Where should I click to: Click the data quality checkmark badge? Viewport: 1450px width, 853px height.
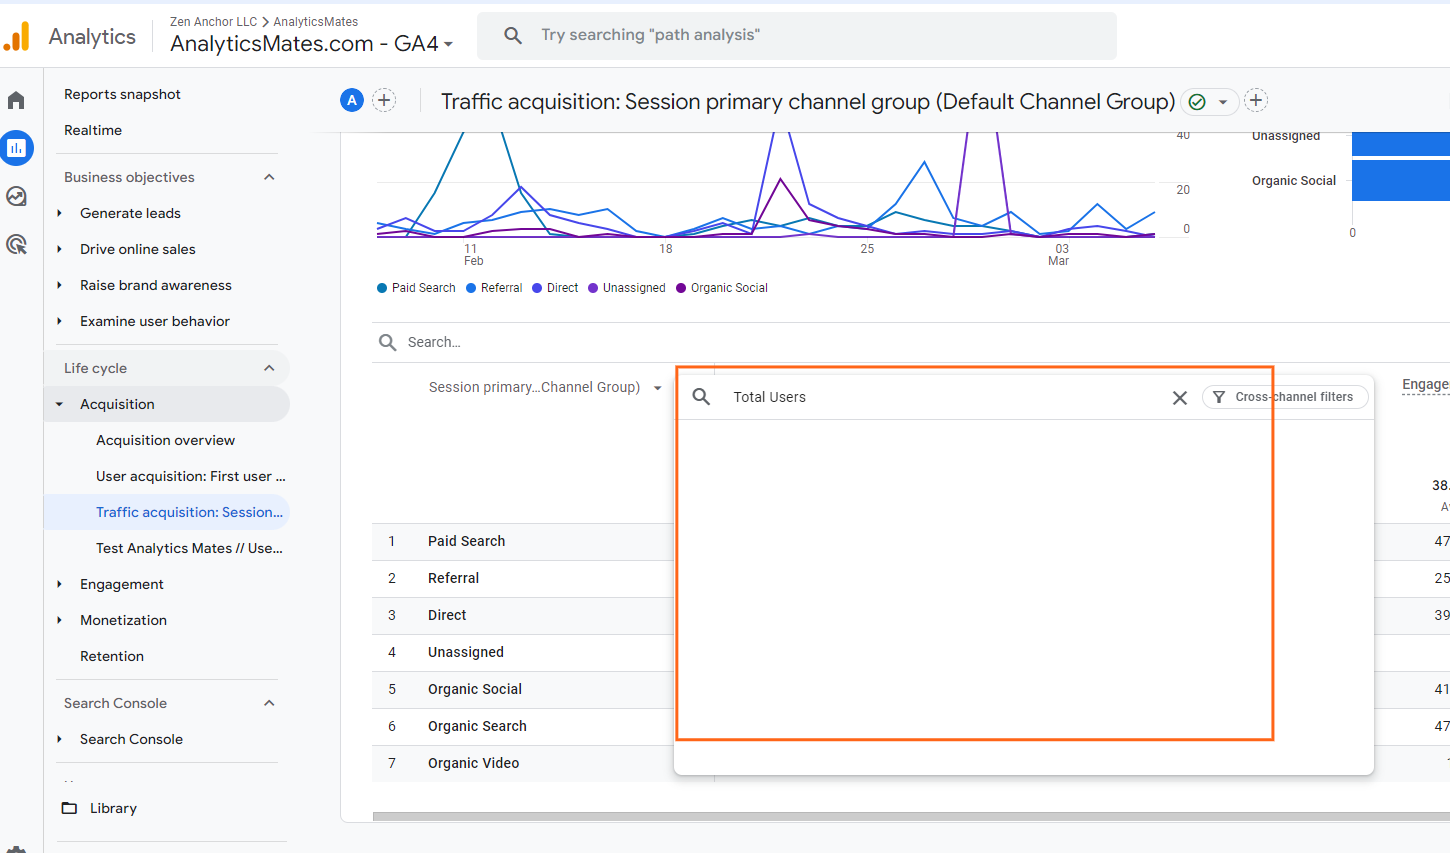tap(1196, 101)
